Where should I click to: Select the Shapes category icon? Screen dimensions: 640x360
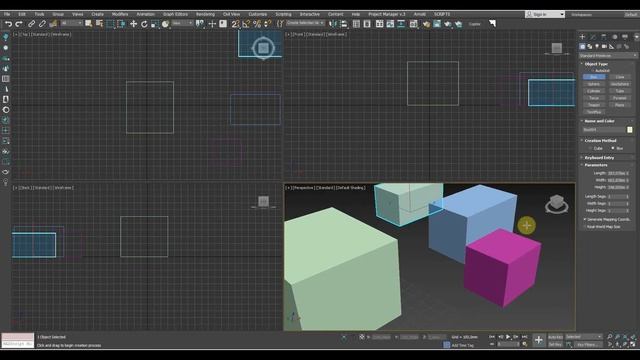click(x=589, y=47)
